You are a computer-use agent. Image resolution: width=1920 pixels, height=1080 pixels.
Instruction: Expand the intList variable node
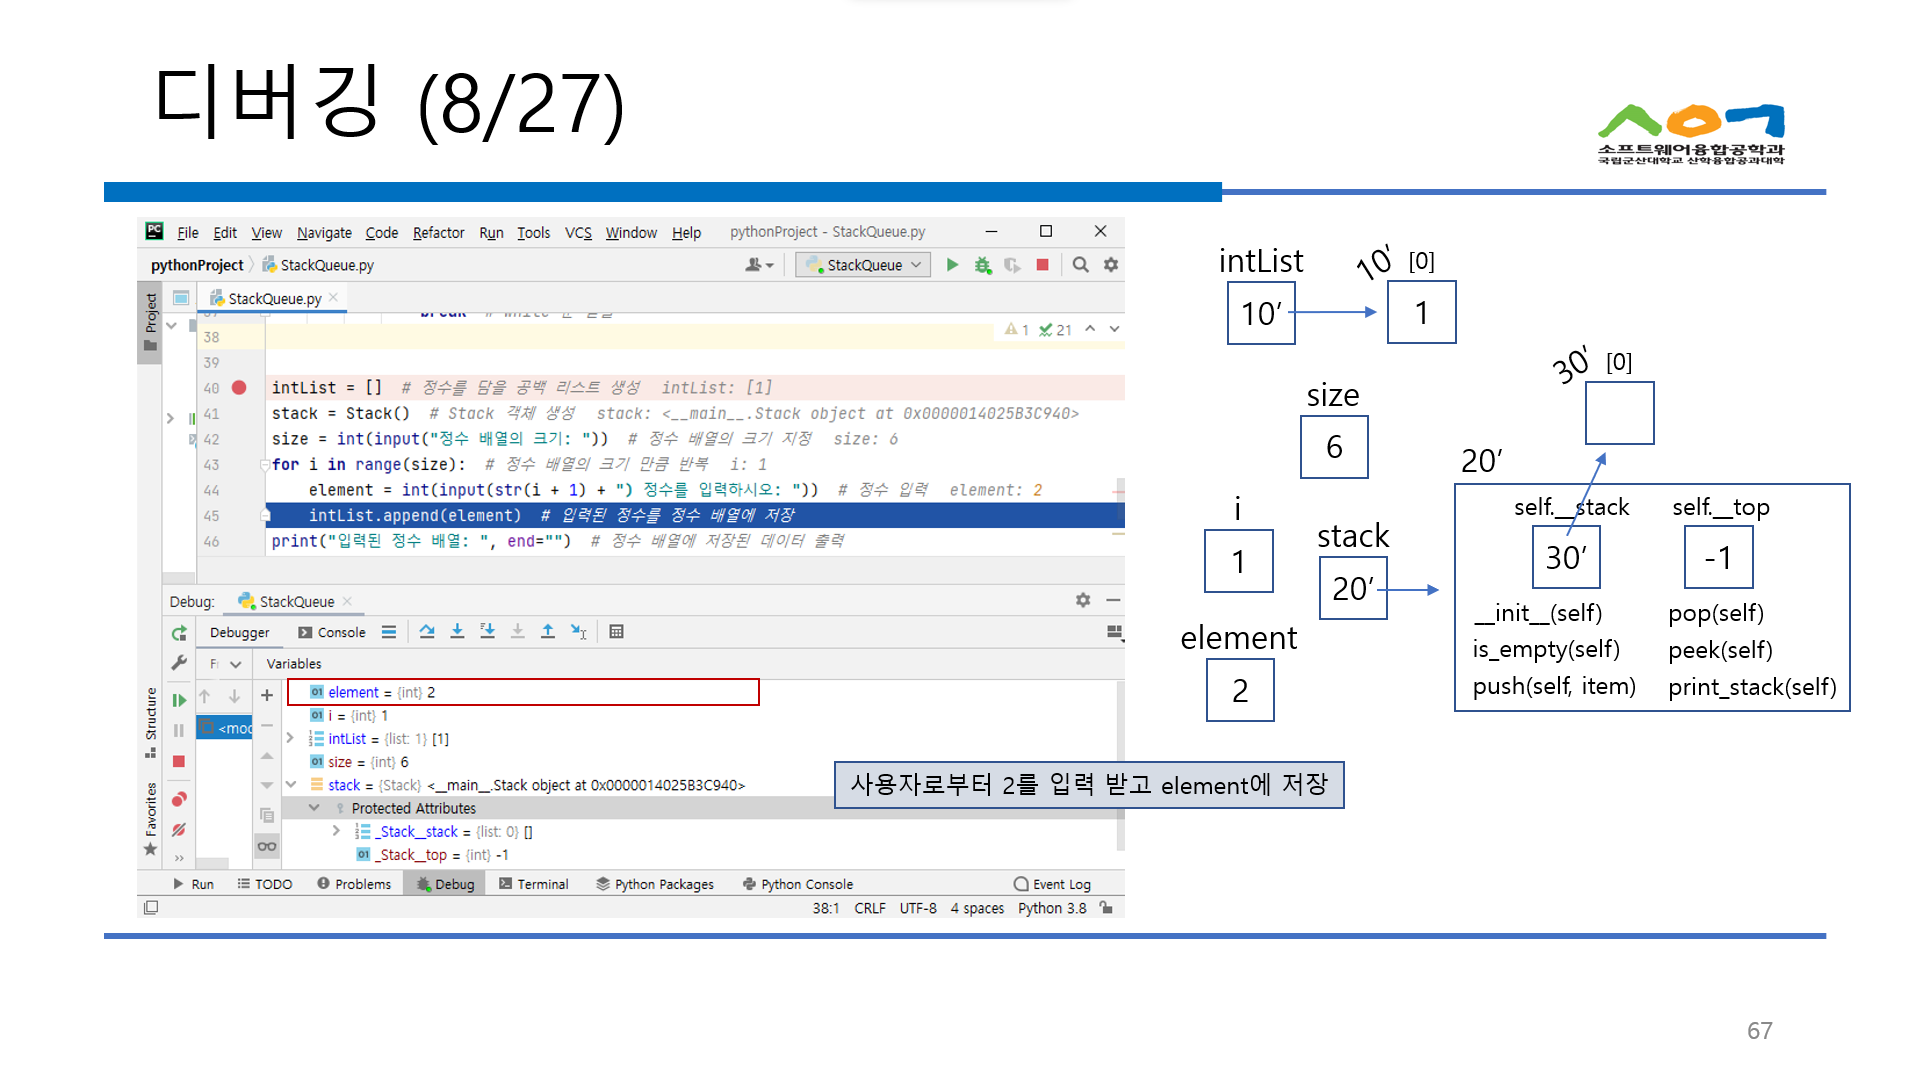[290, 739]
